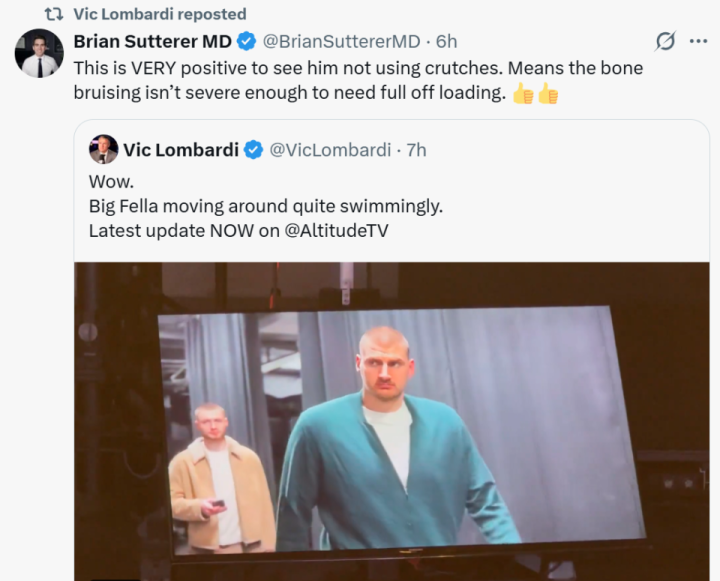
Task: Click Vic Lombardi's small avatar in quoted post
Action: tap(103, 149)
